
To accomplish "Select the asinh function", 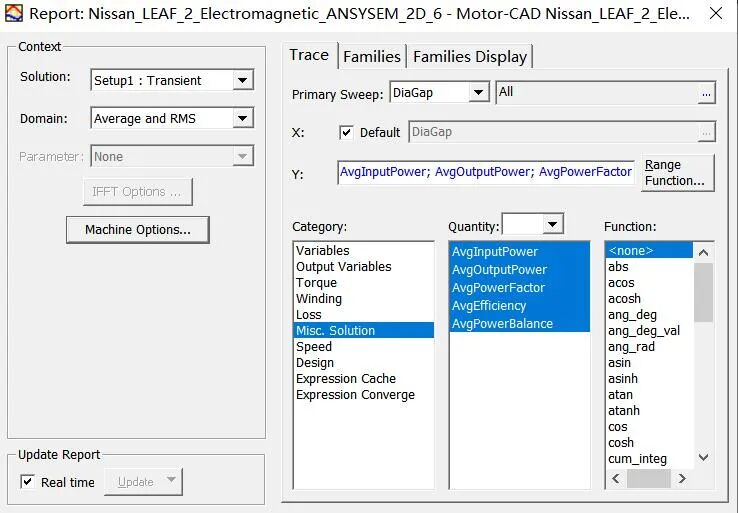I will click(649, 378).
